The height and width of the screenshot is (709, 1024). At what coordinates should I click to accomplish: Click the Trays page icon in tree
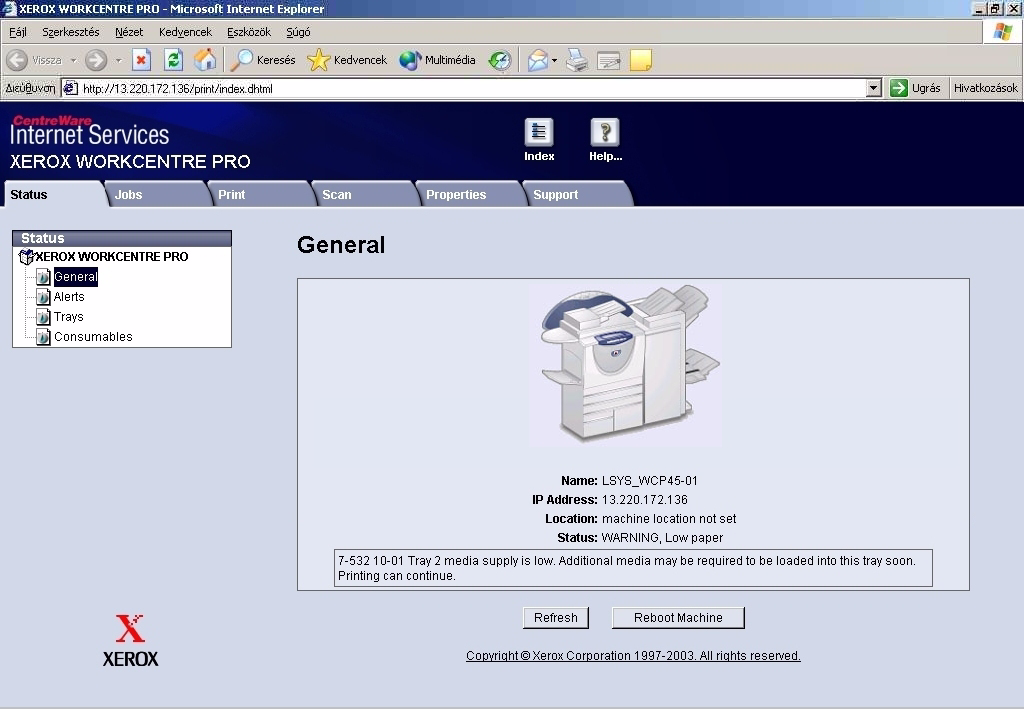(43, 317)
